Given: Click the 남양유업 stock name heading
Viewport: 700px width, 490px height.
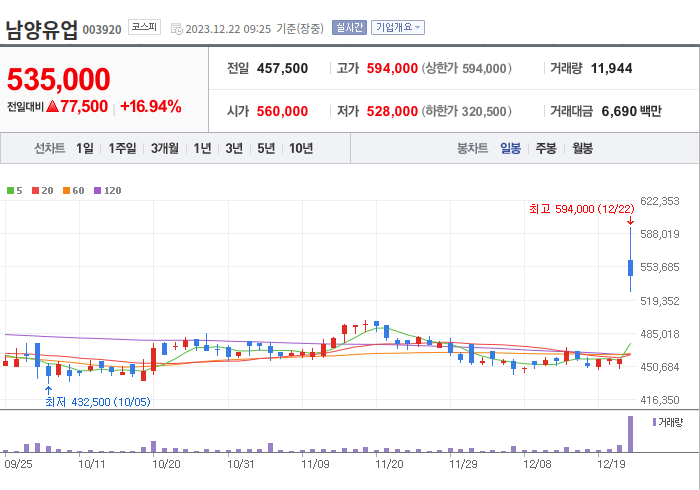Looking at the screenshot, I should tap(42, 30).
